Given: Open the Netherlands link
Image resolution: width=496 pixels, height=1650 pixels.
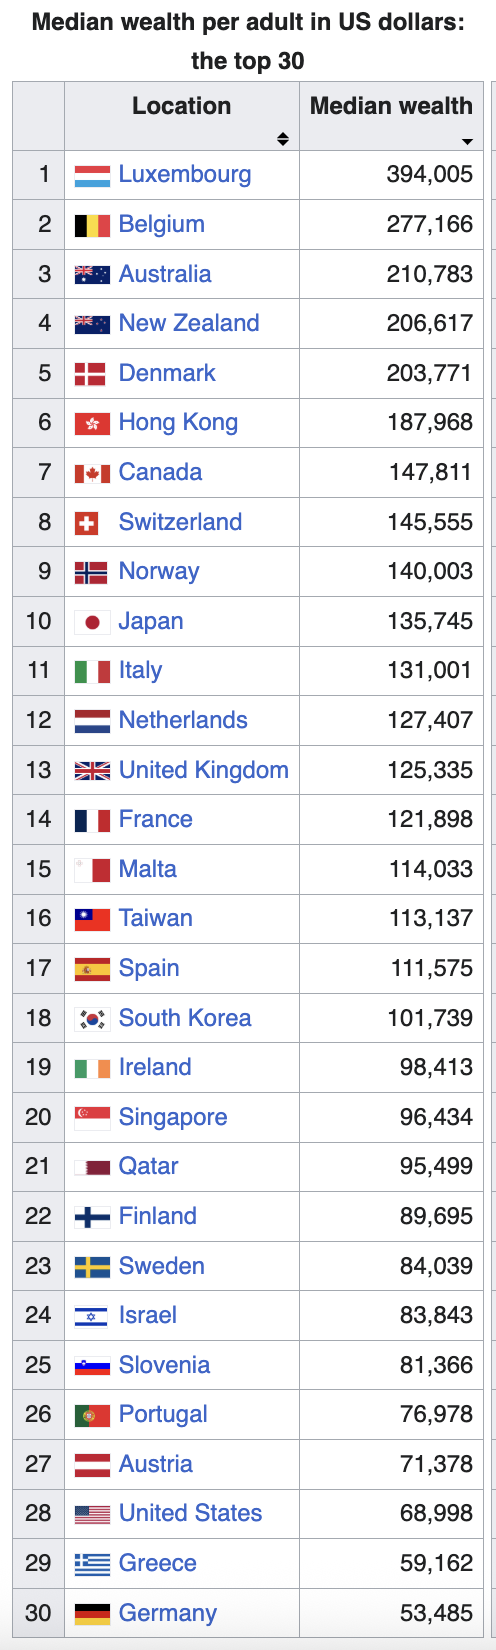Looking at the screenshot, I should [x=183, y=720].
